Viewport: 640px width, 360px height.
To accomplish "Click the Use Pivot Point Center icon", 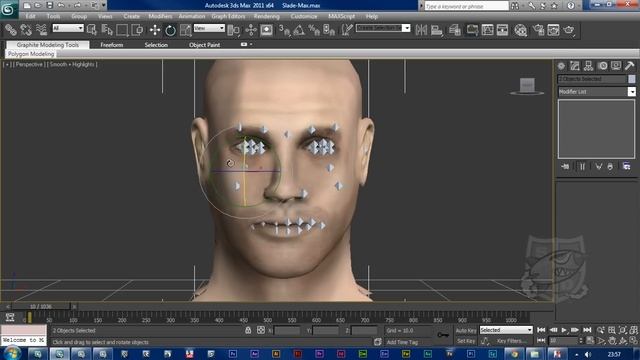I will coord(234,30).
